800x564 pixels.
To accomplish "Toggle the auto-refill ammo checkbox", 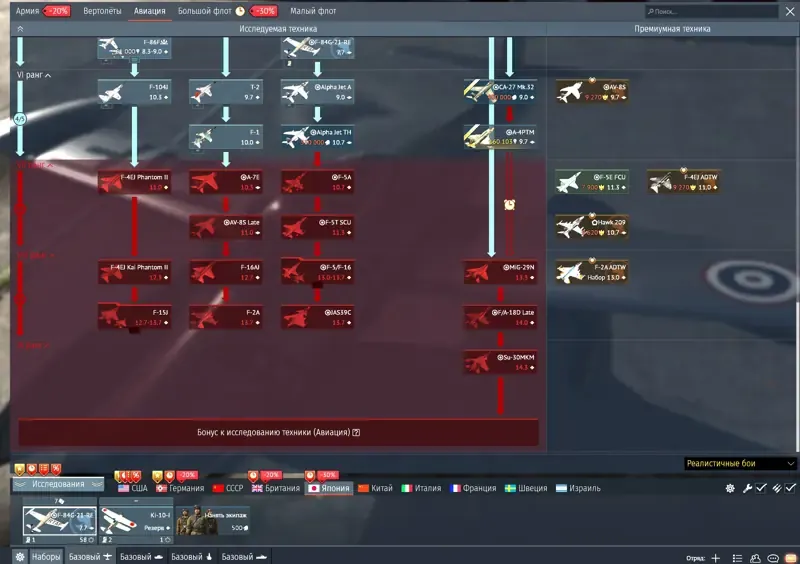I will coord(790,488).
